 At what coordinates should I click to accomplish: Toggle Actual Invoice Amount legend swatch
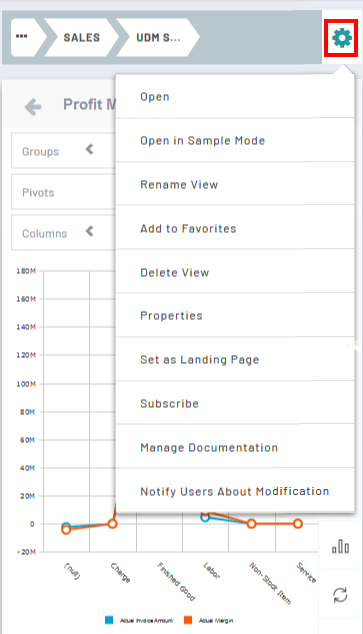coord(109,620)
